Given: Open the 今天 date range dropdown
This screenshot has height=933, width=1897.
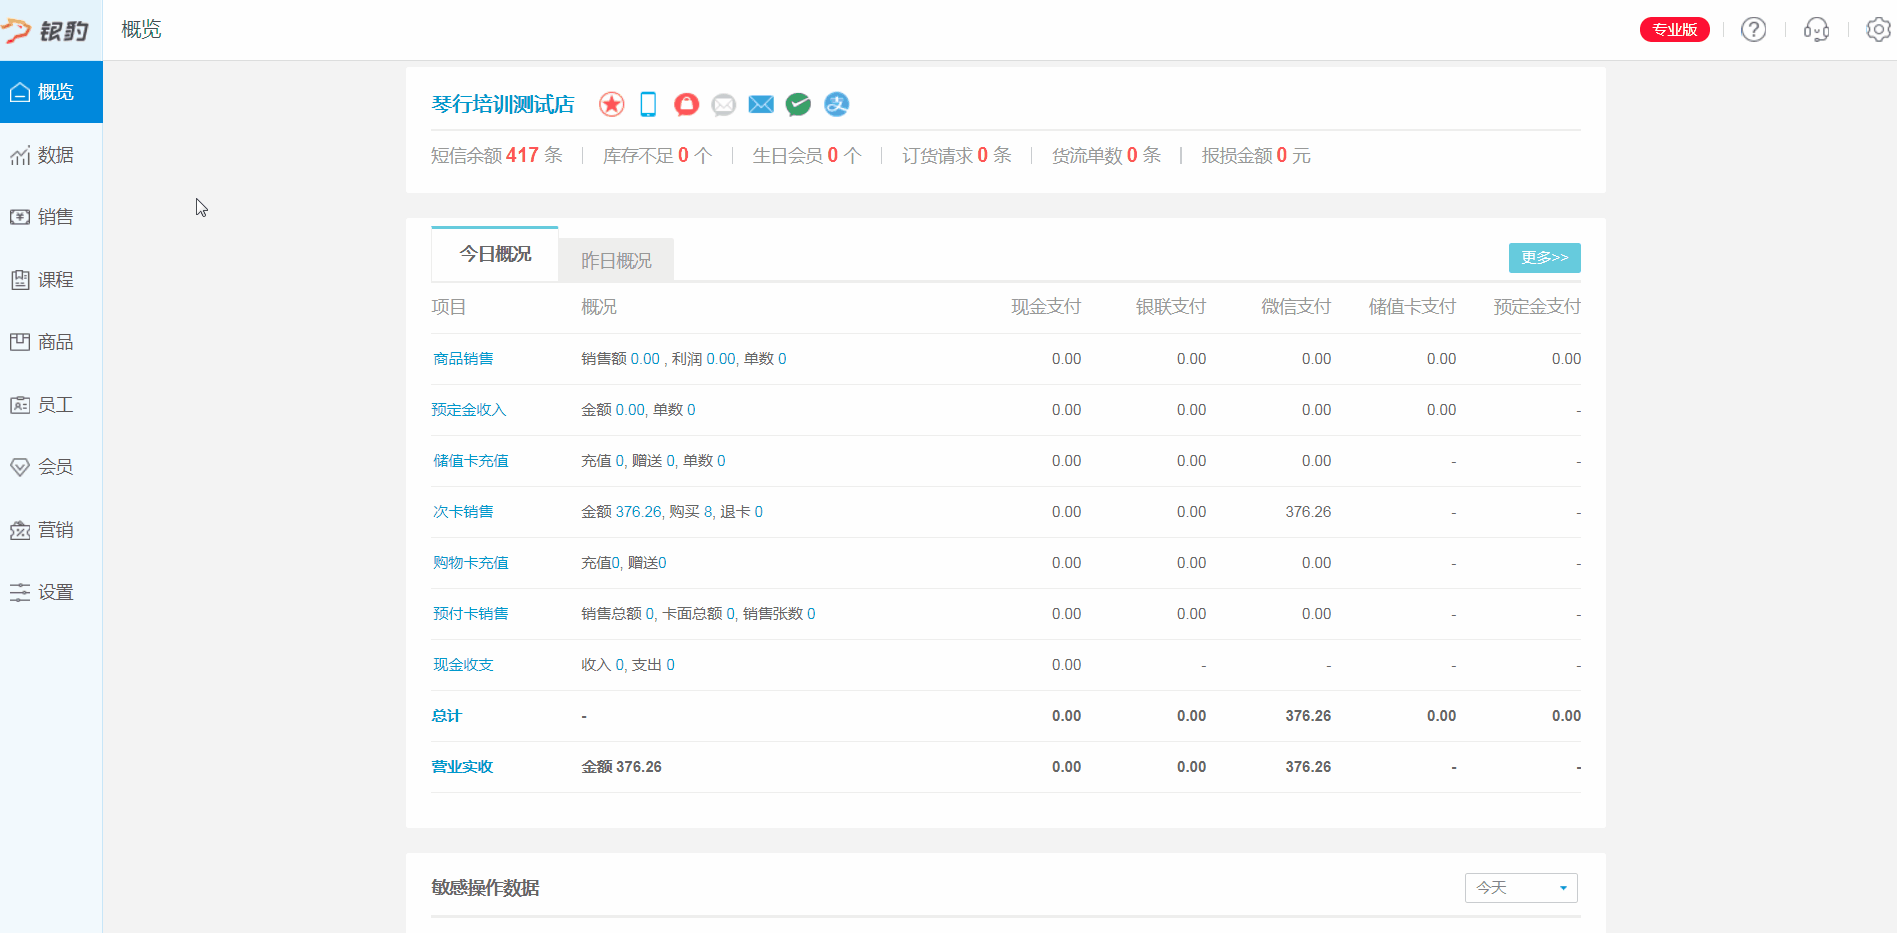Looking at the screenshot, I should tap(1521, 888).
